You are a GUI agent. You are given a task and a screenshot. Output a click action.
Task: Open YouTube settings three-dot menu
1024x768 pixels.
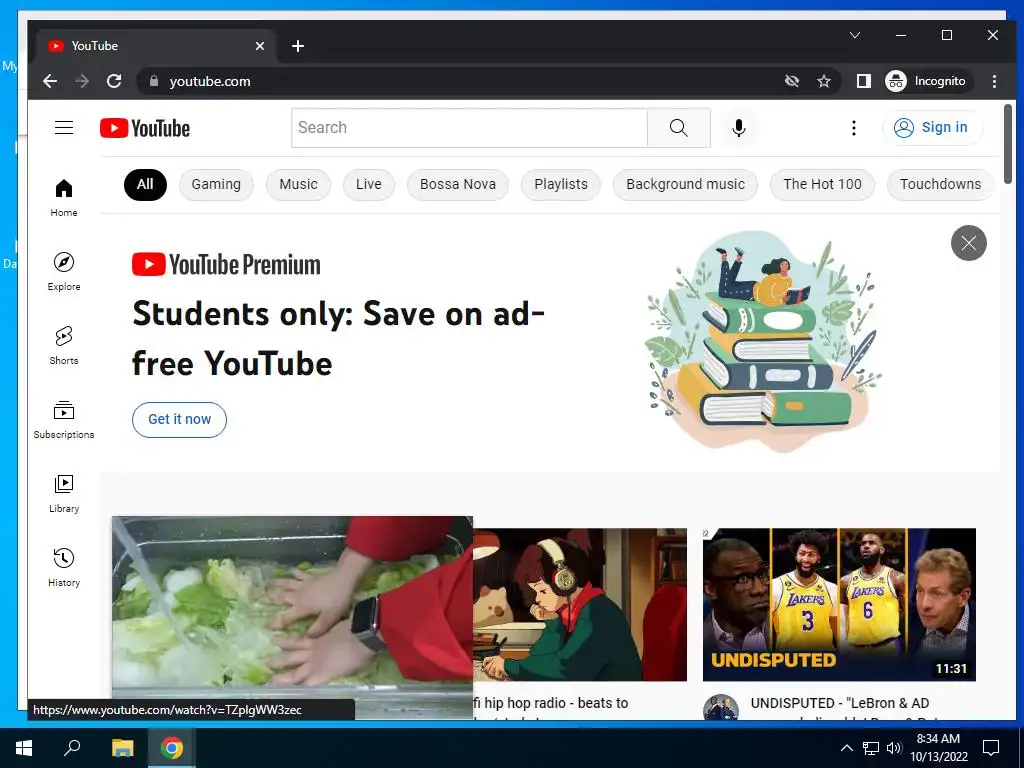point(853,128)
